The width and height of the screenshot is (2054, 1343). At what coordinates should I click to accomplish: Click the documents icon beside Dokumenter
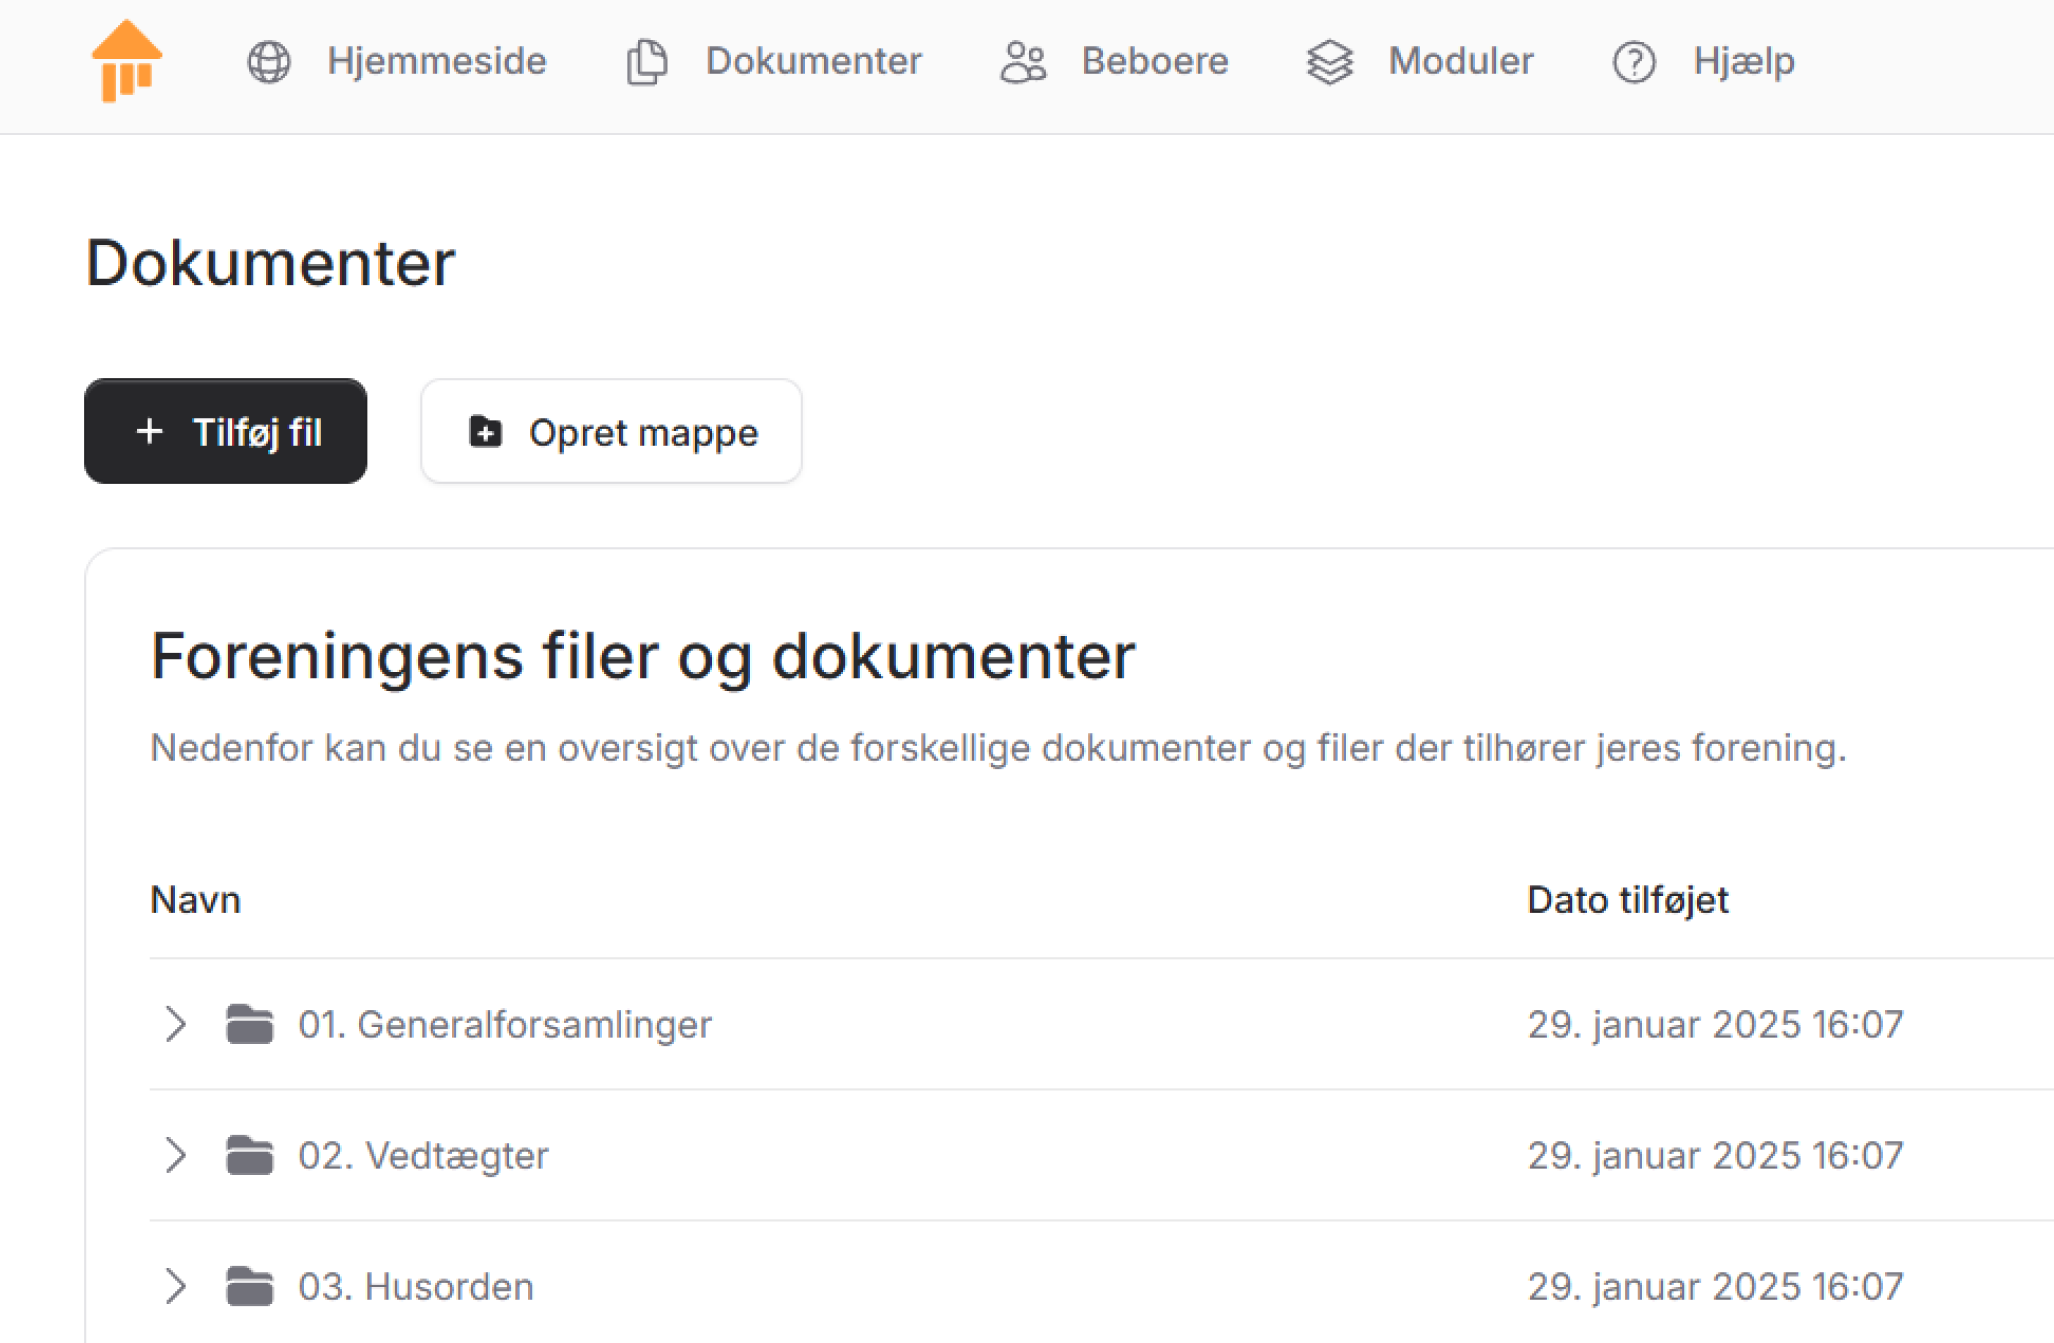click(647, 62)
